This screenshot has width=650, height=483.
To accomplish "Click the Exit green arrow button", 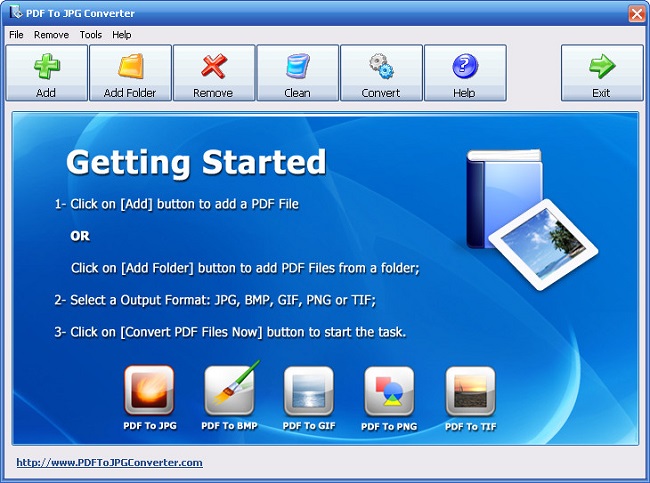I will pos(601,73).
